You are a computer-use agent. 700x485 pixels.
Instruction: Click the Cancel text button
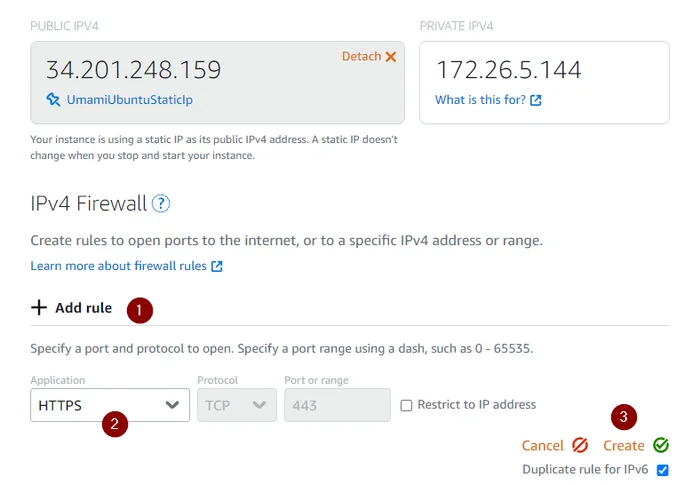tap(543, 445)
